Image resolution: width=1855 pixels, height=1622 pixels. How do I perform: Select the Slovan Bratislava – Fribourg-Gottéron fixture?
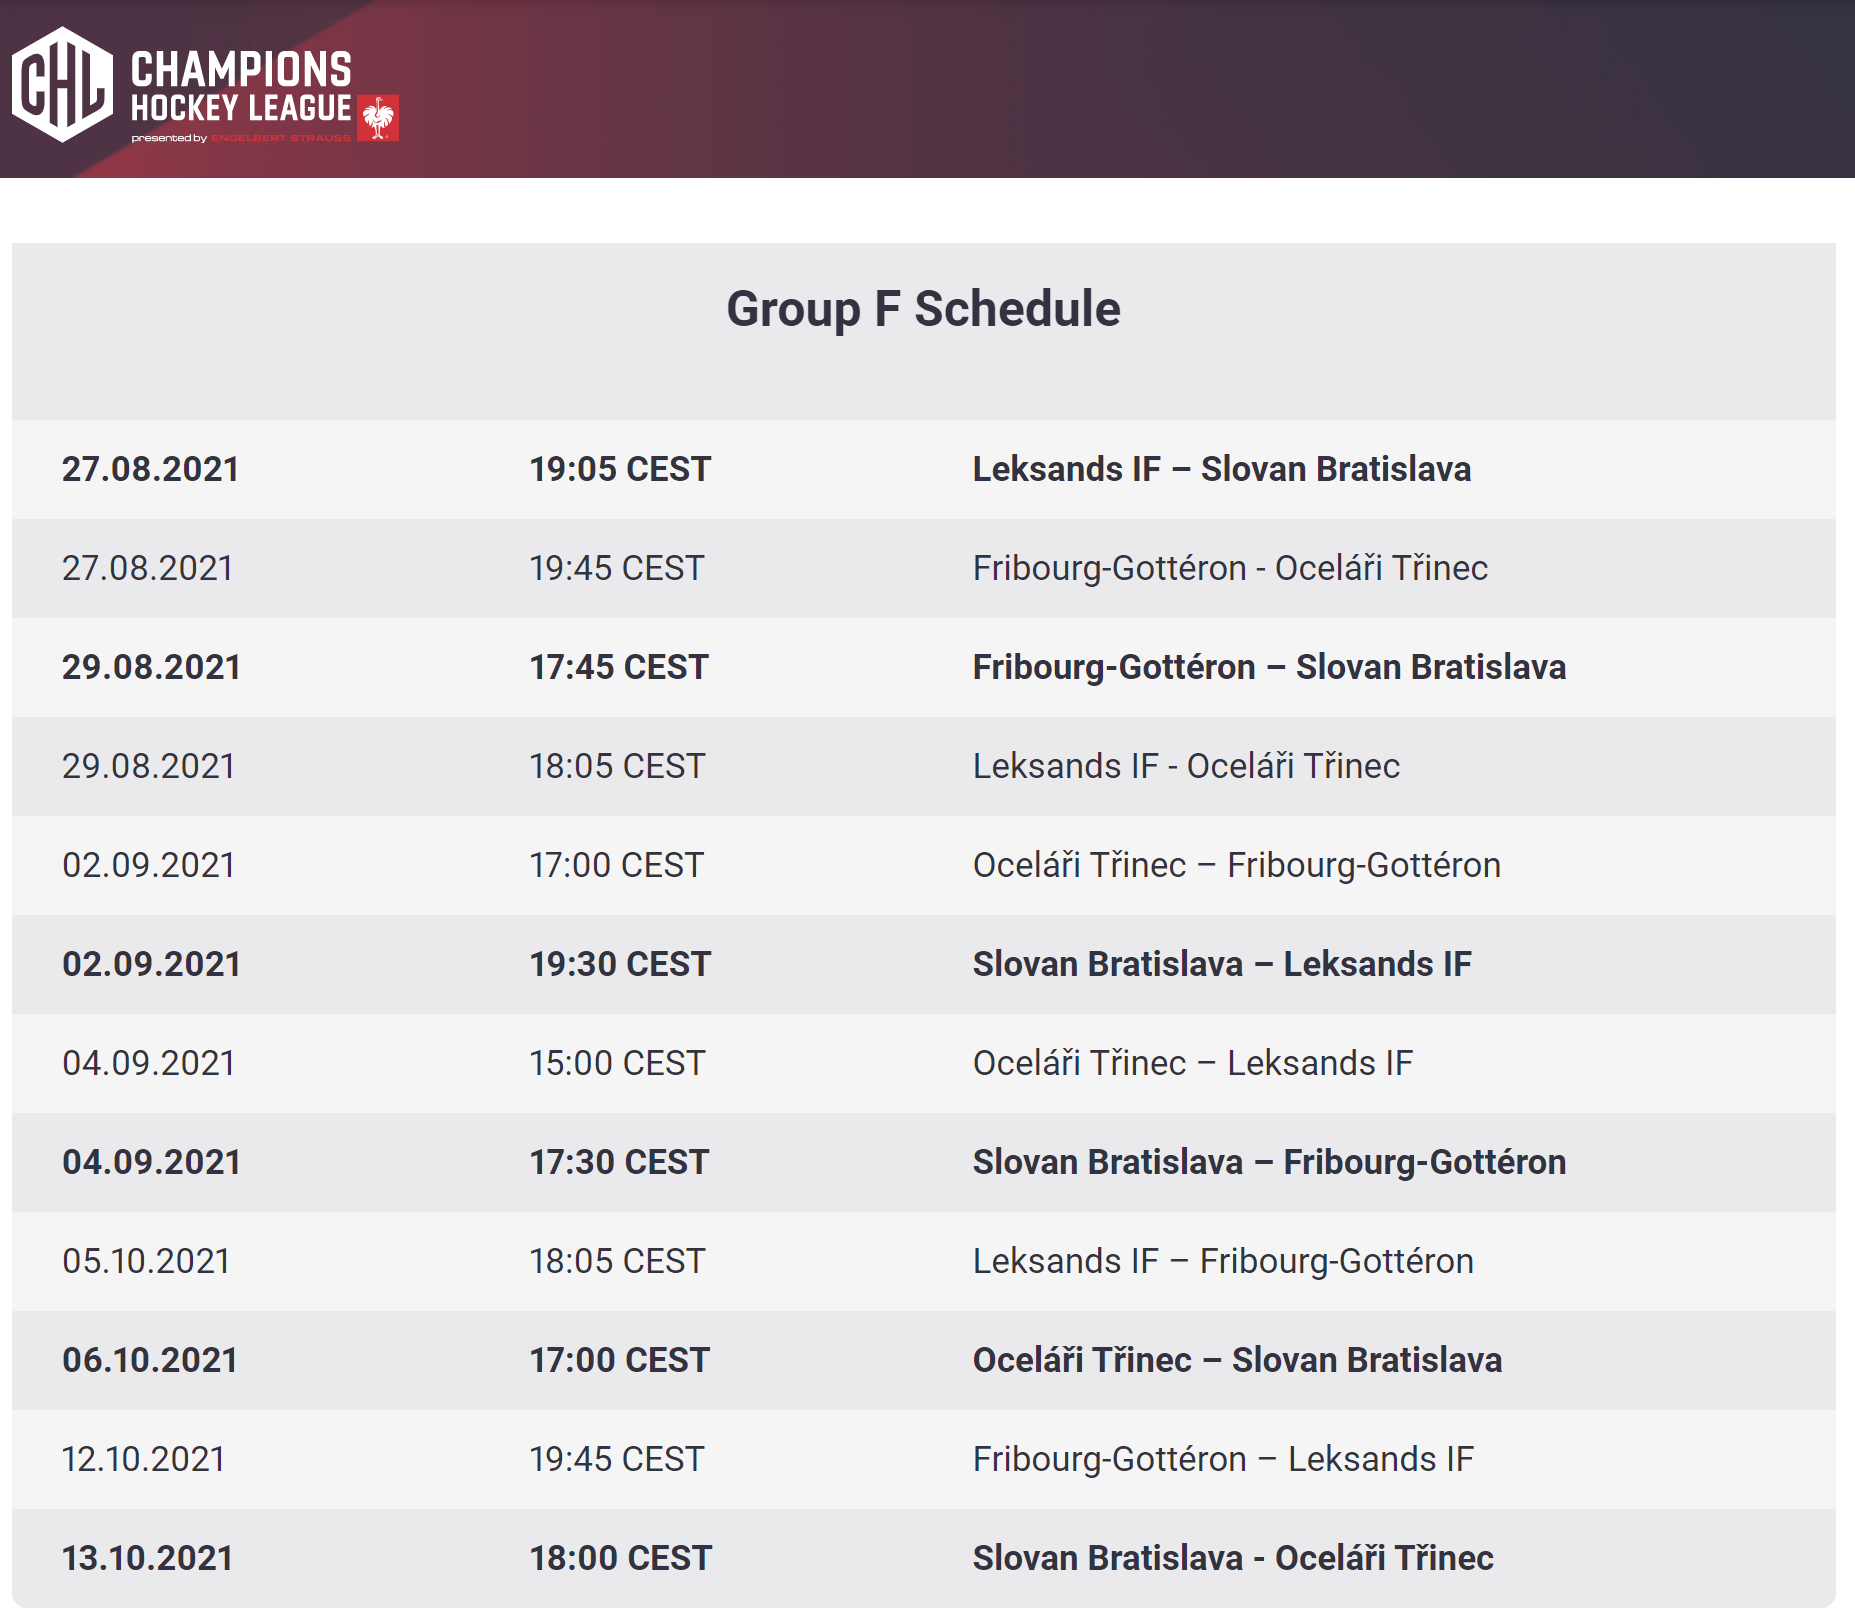[1269, 1162]
